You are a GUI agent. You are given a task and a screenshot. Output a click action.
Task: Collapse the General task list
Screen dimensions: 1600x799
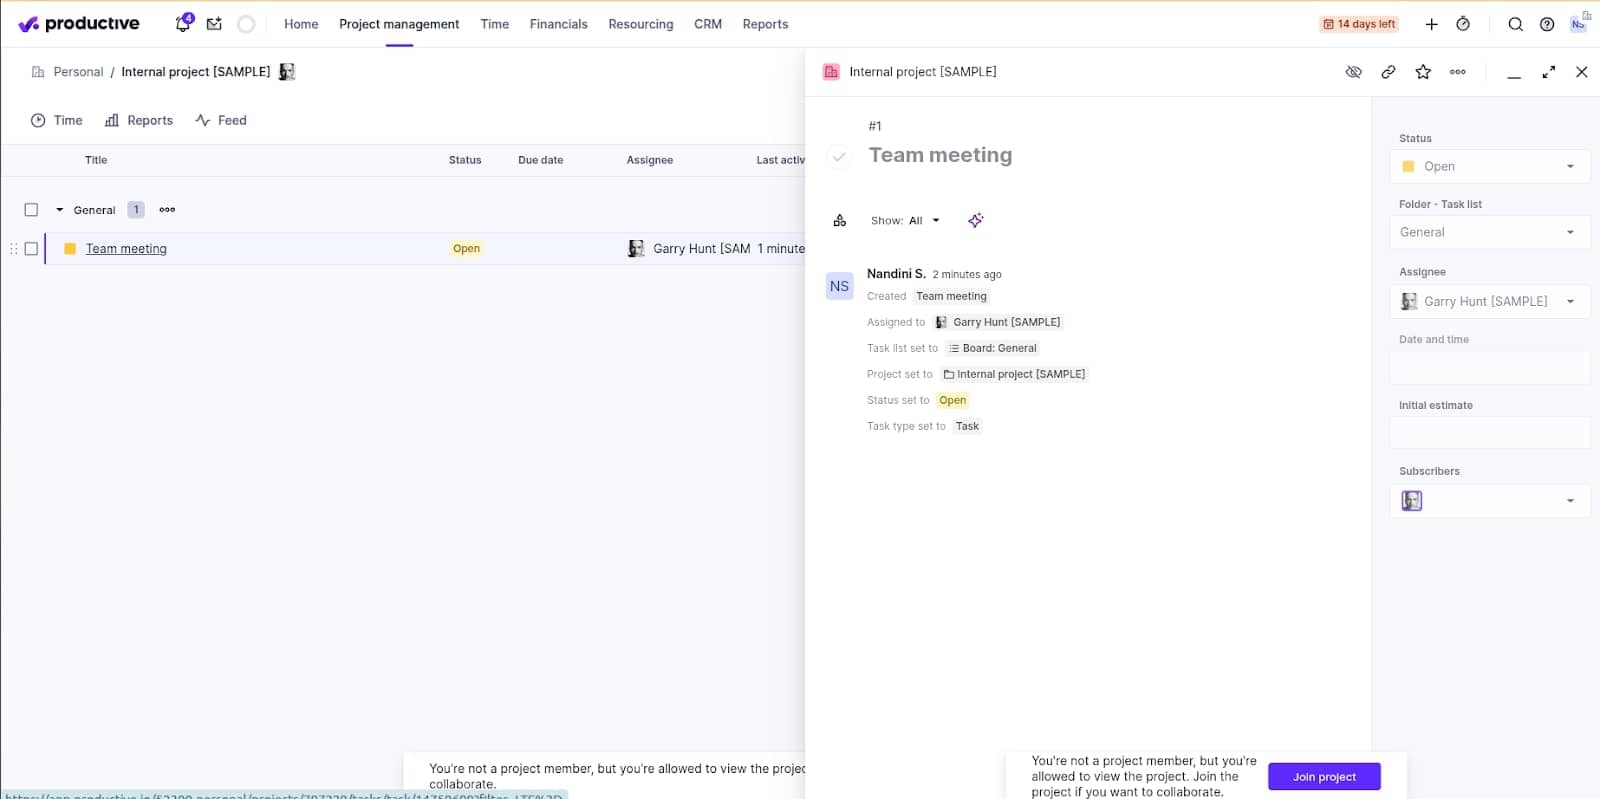coord(60,210)
